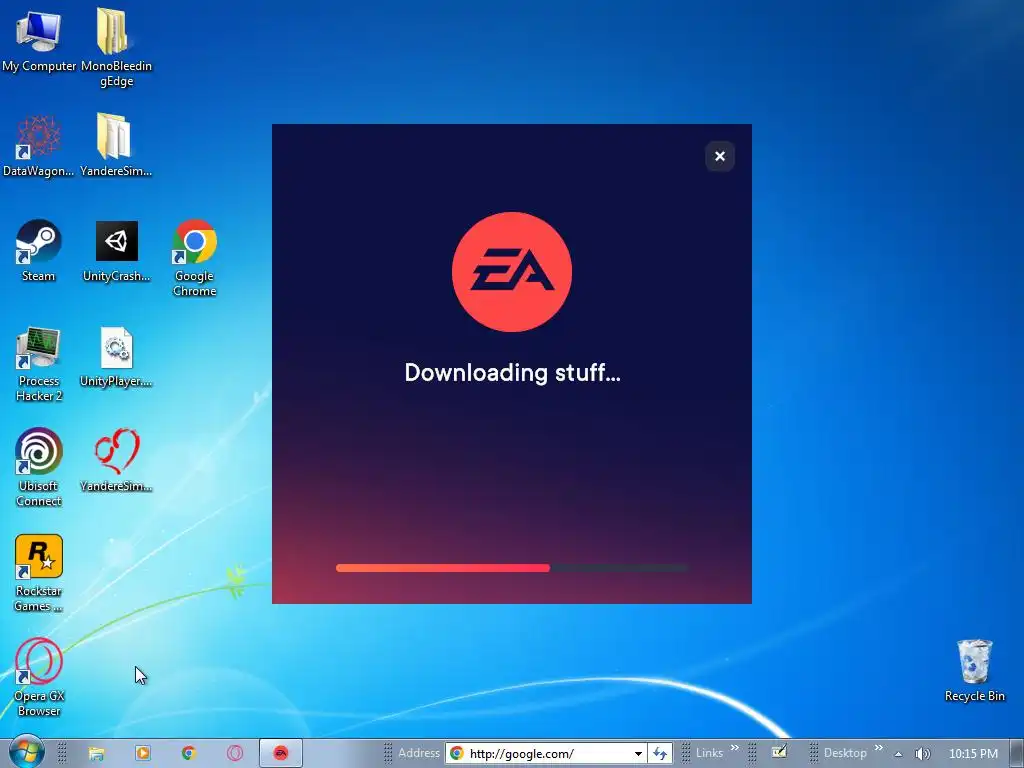Screen dimensions: 1024x768
Task: Launch Steam from the desktop
Action: coord(39,250)
